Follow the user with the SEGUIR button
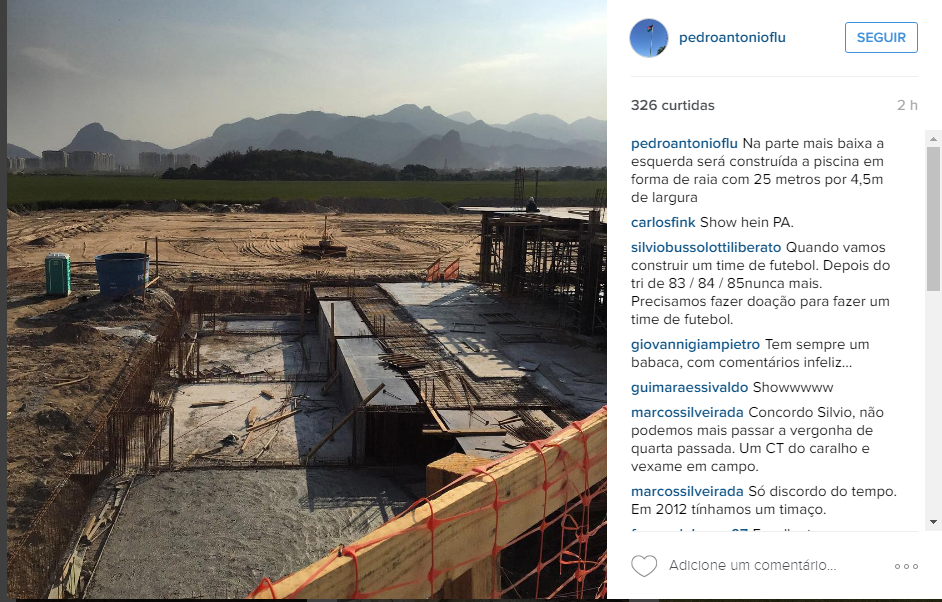The image size is (942, 602). 881,37
